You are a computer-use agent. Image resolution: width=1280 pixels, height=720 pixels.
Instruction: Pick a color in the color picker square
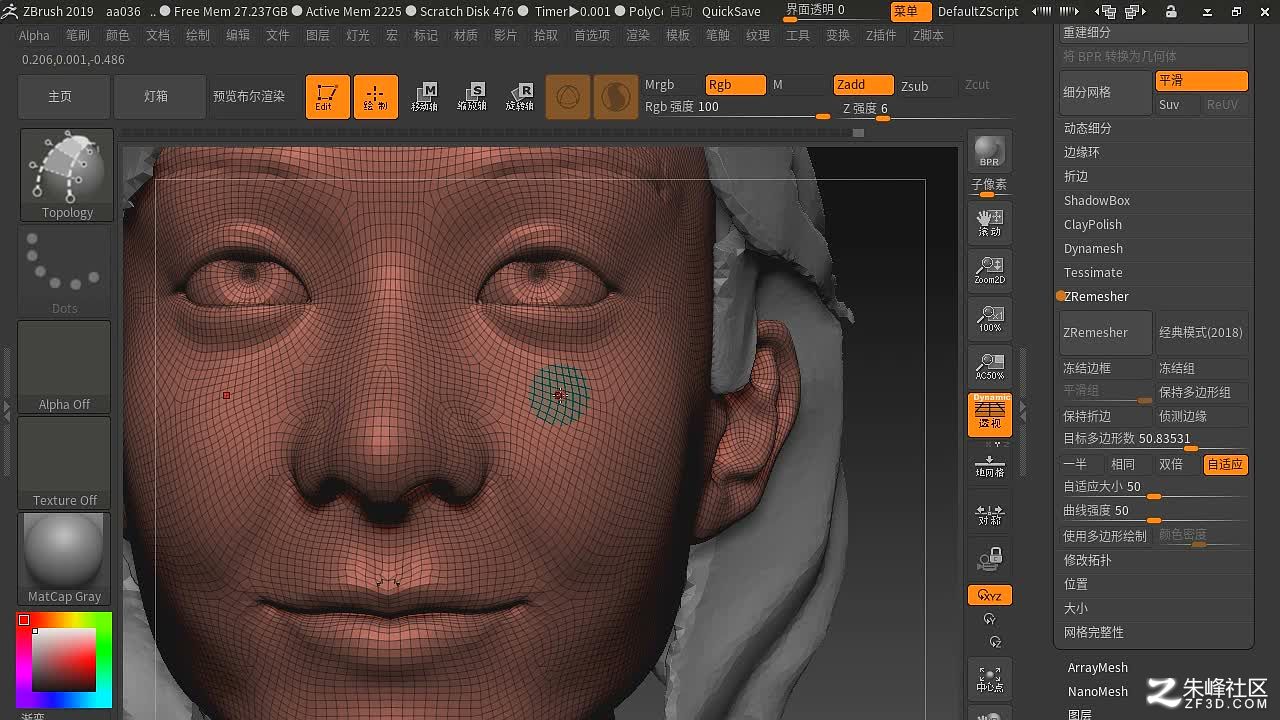[x=64, y=659]
